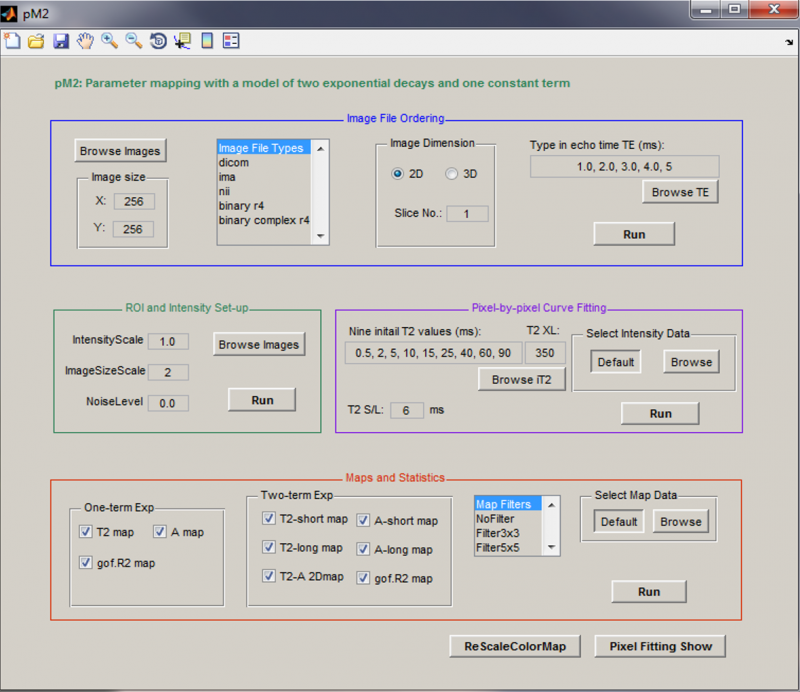Insert a legend using the toolbar icon

tap(231, 40)
